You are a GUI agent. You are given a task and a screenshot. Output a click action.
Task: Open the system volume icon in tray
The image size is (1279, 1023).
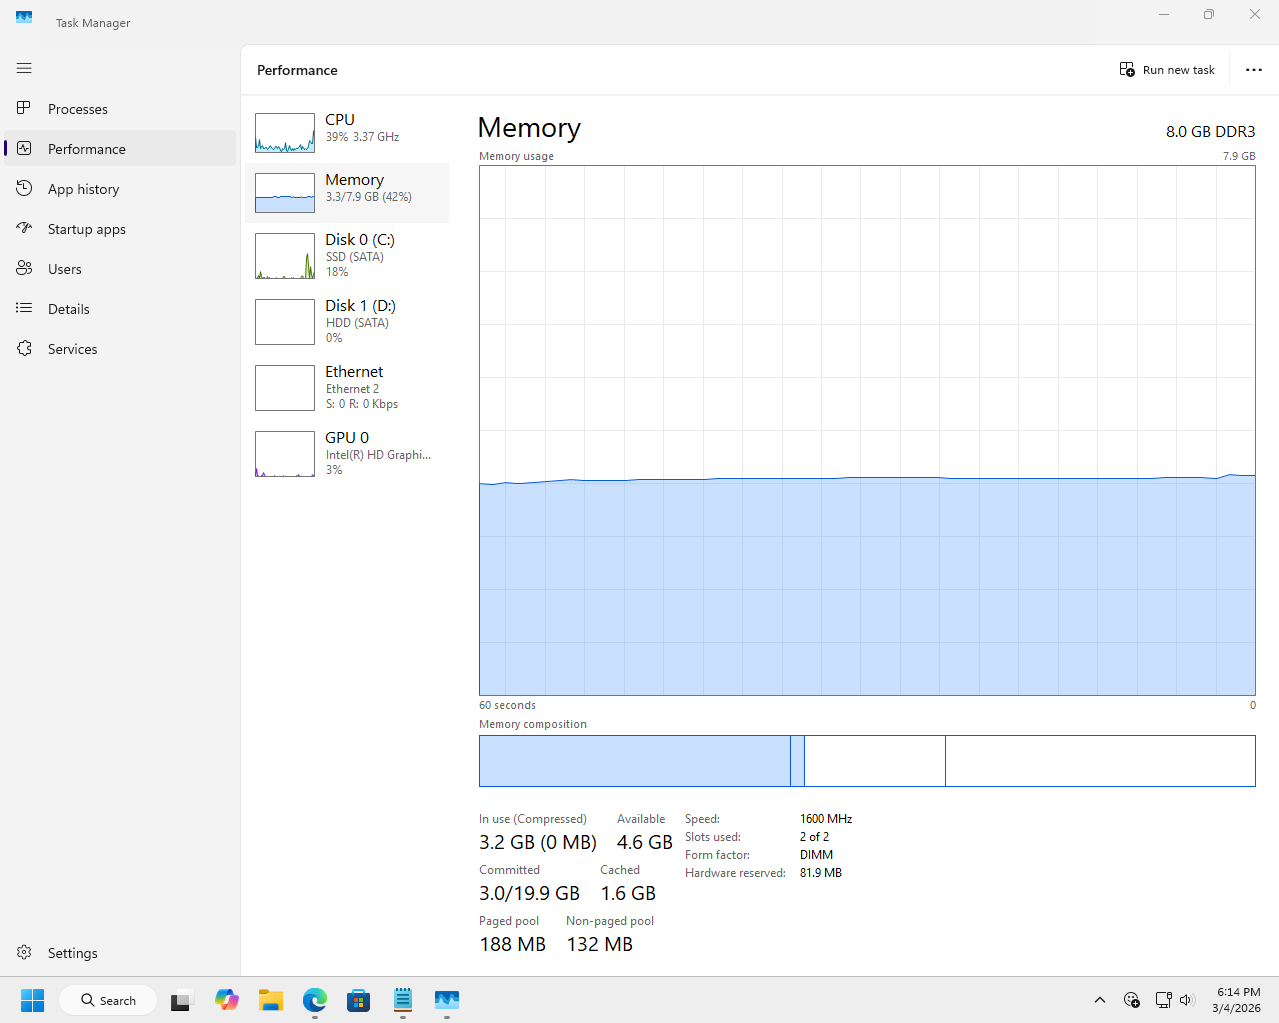(x=1187, y=1000)
